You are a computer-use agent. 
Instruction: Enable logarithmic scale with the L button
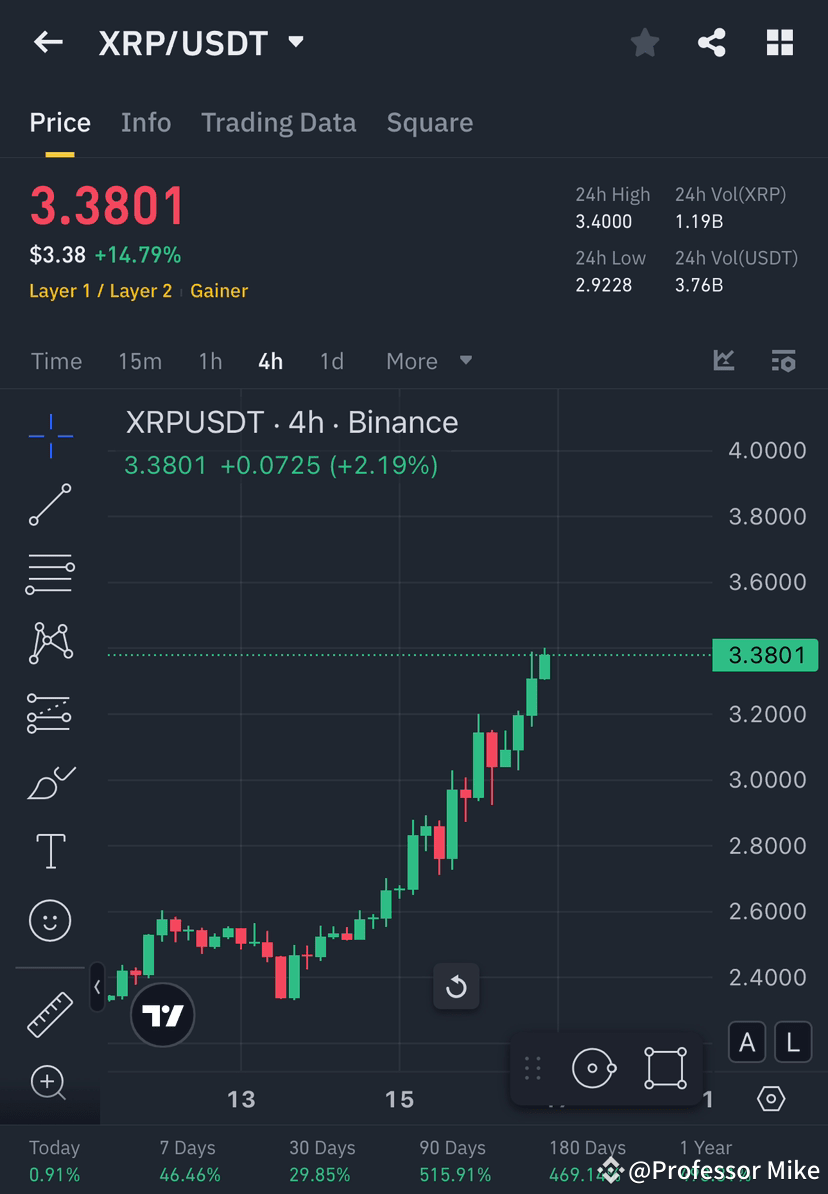point(792,1042)
